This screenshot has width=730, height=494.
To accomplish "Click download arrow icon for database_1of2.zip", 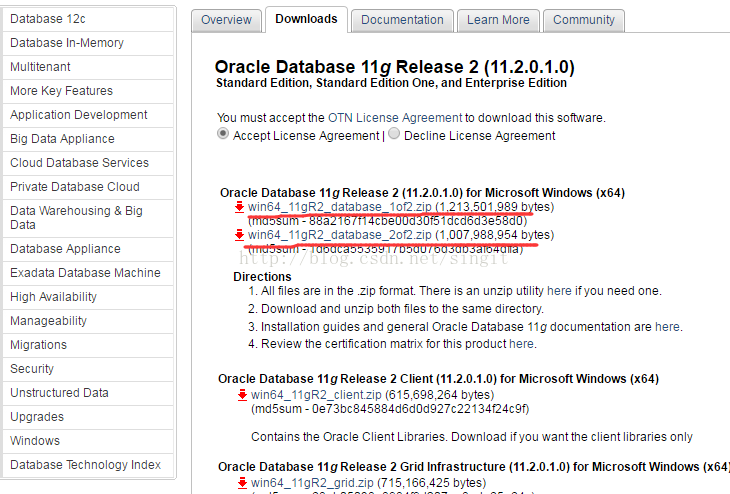I will 239,207.
